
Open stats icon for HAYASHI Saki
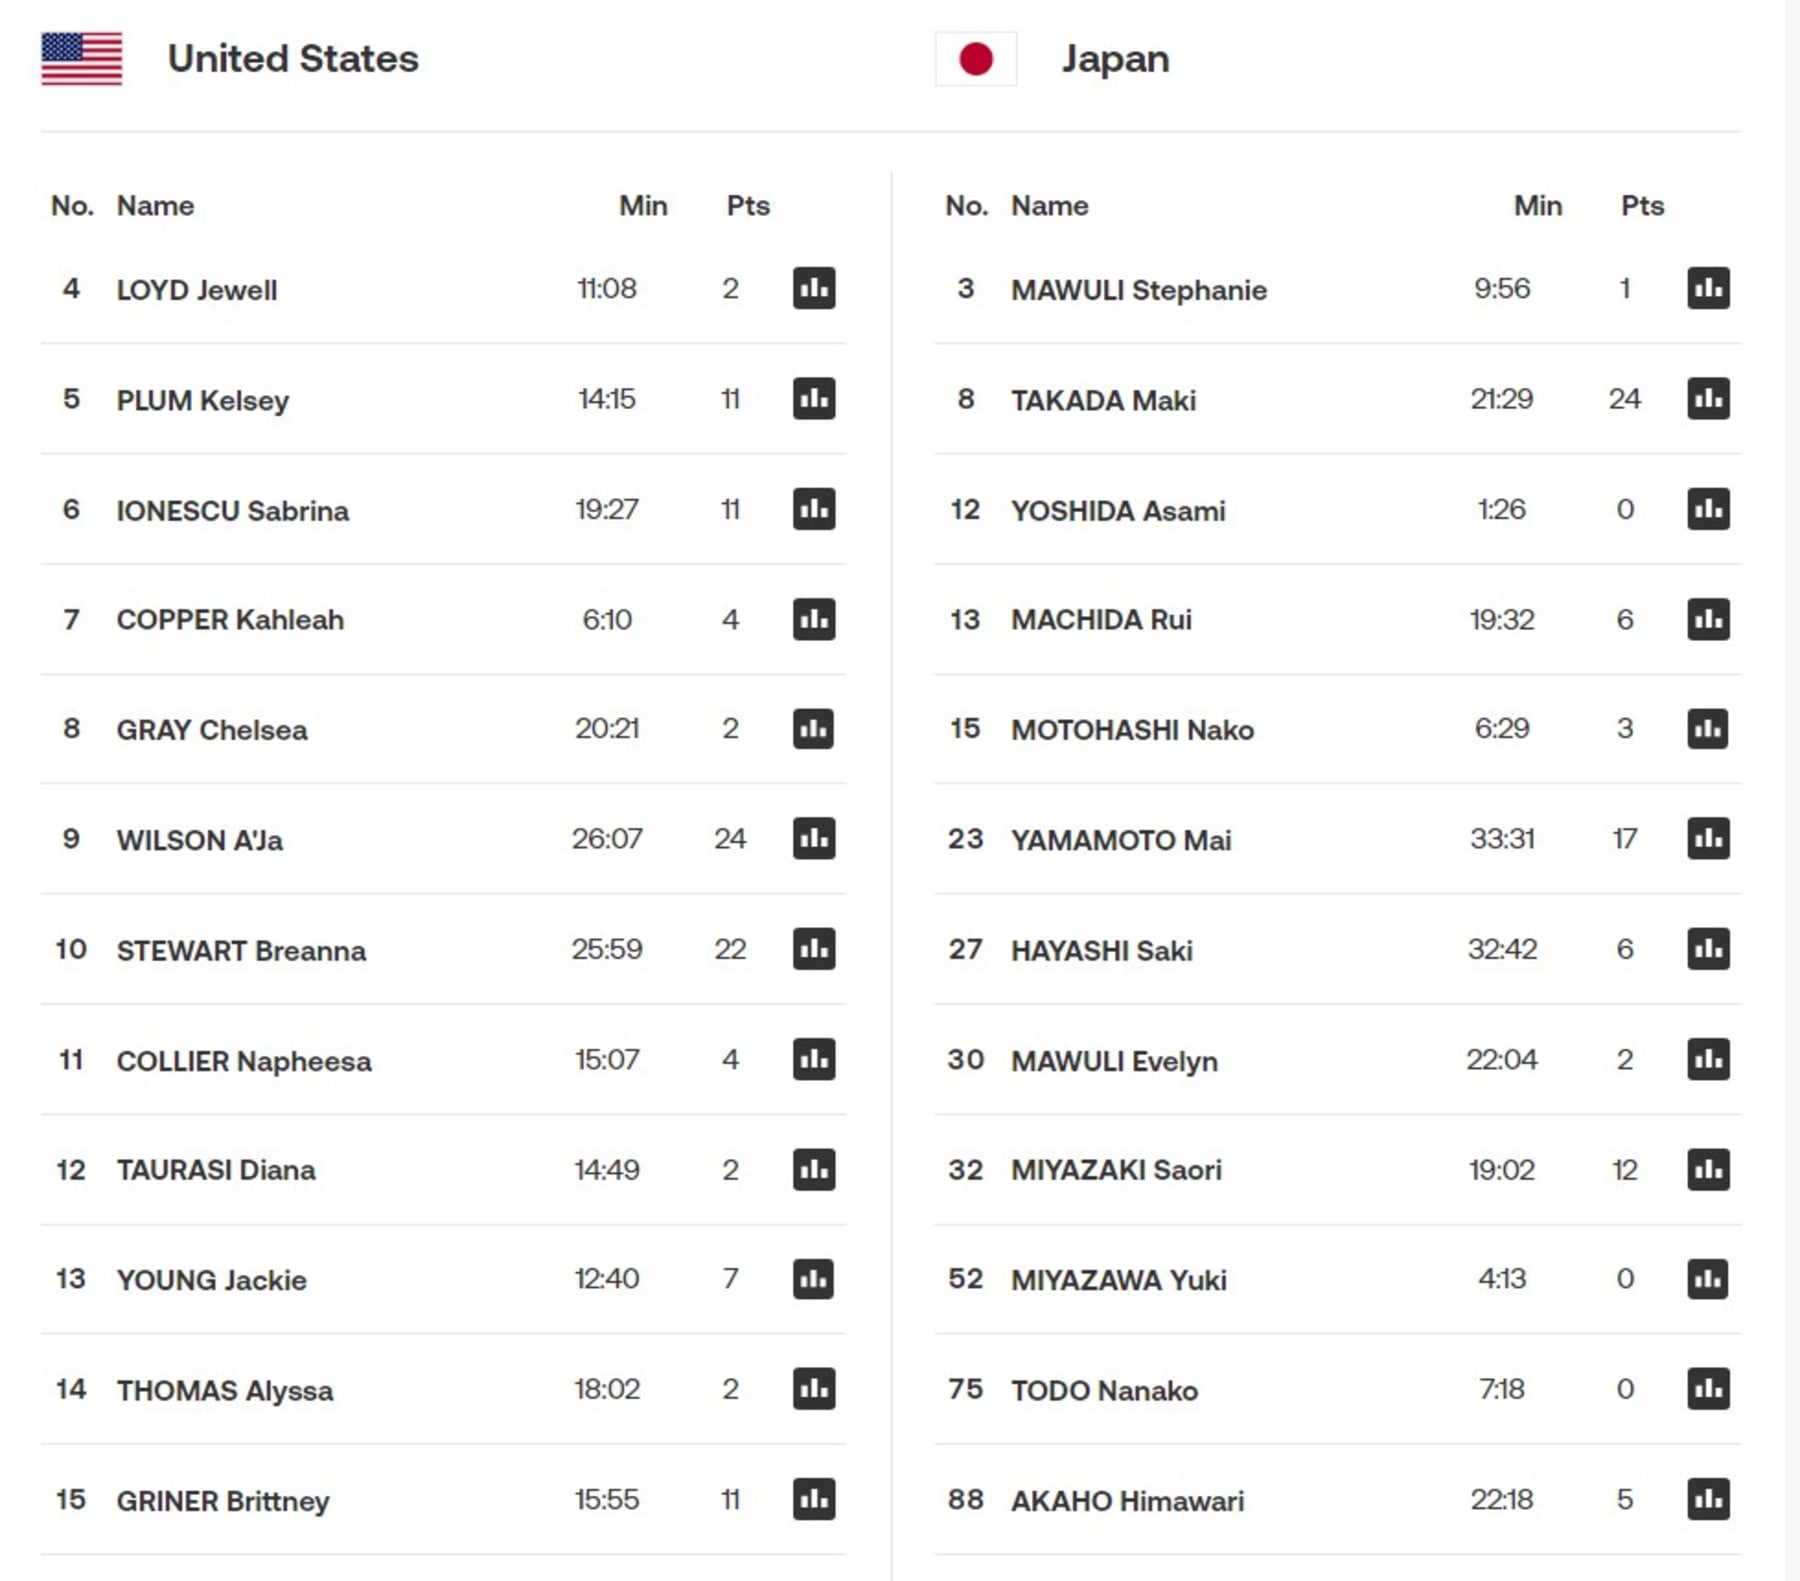[x=1708, y=948]
